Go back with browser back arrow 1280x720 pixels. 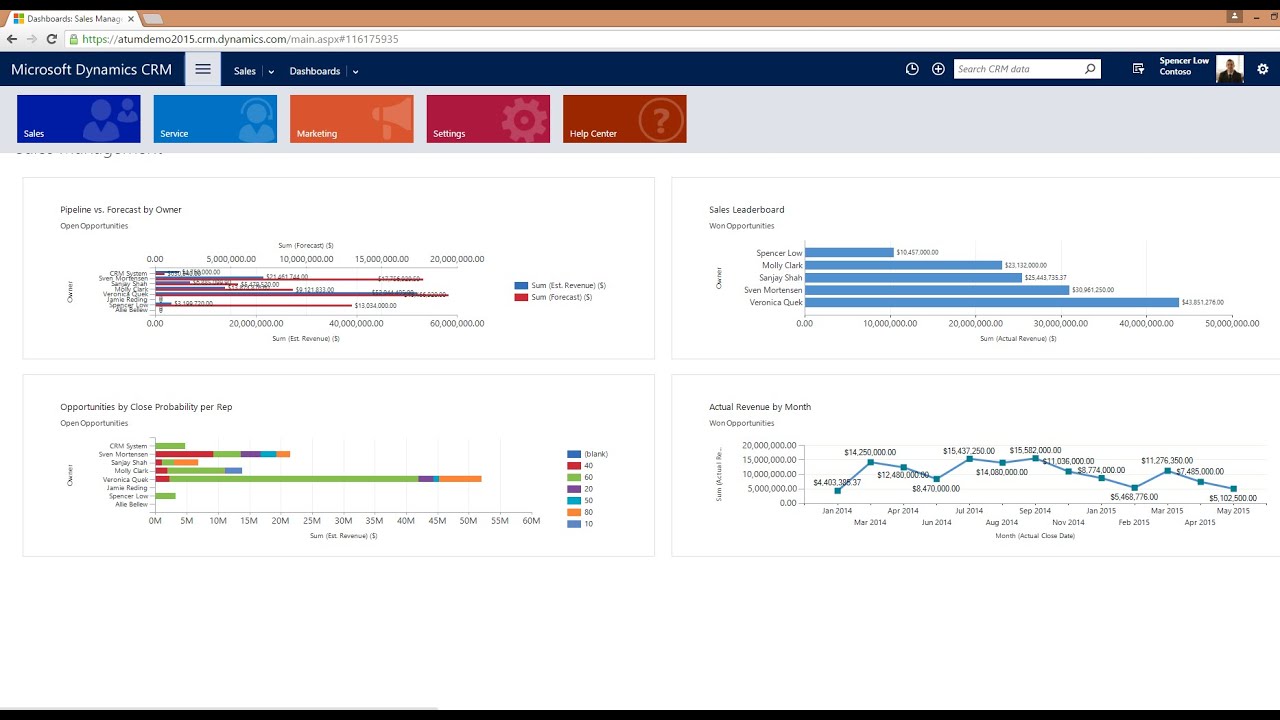tap(12, 39)
